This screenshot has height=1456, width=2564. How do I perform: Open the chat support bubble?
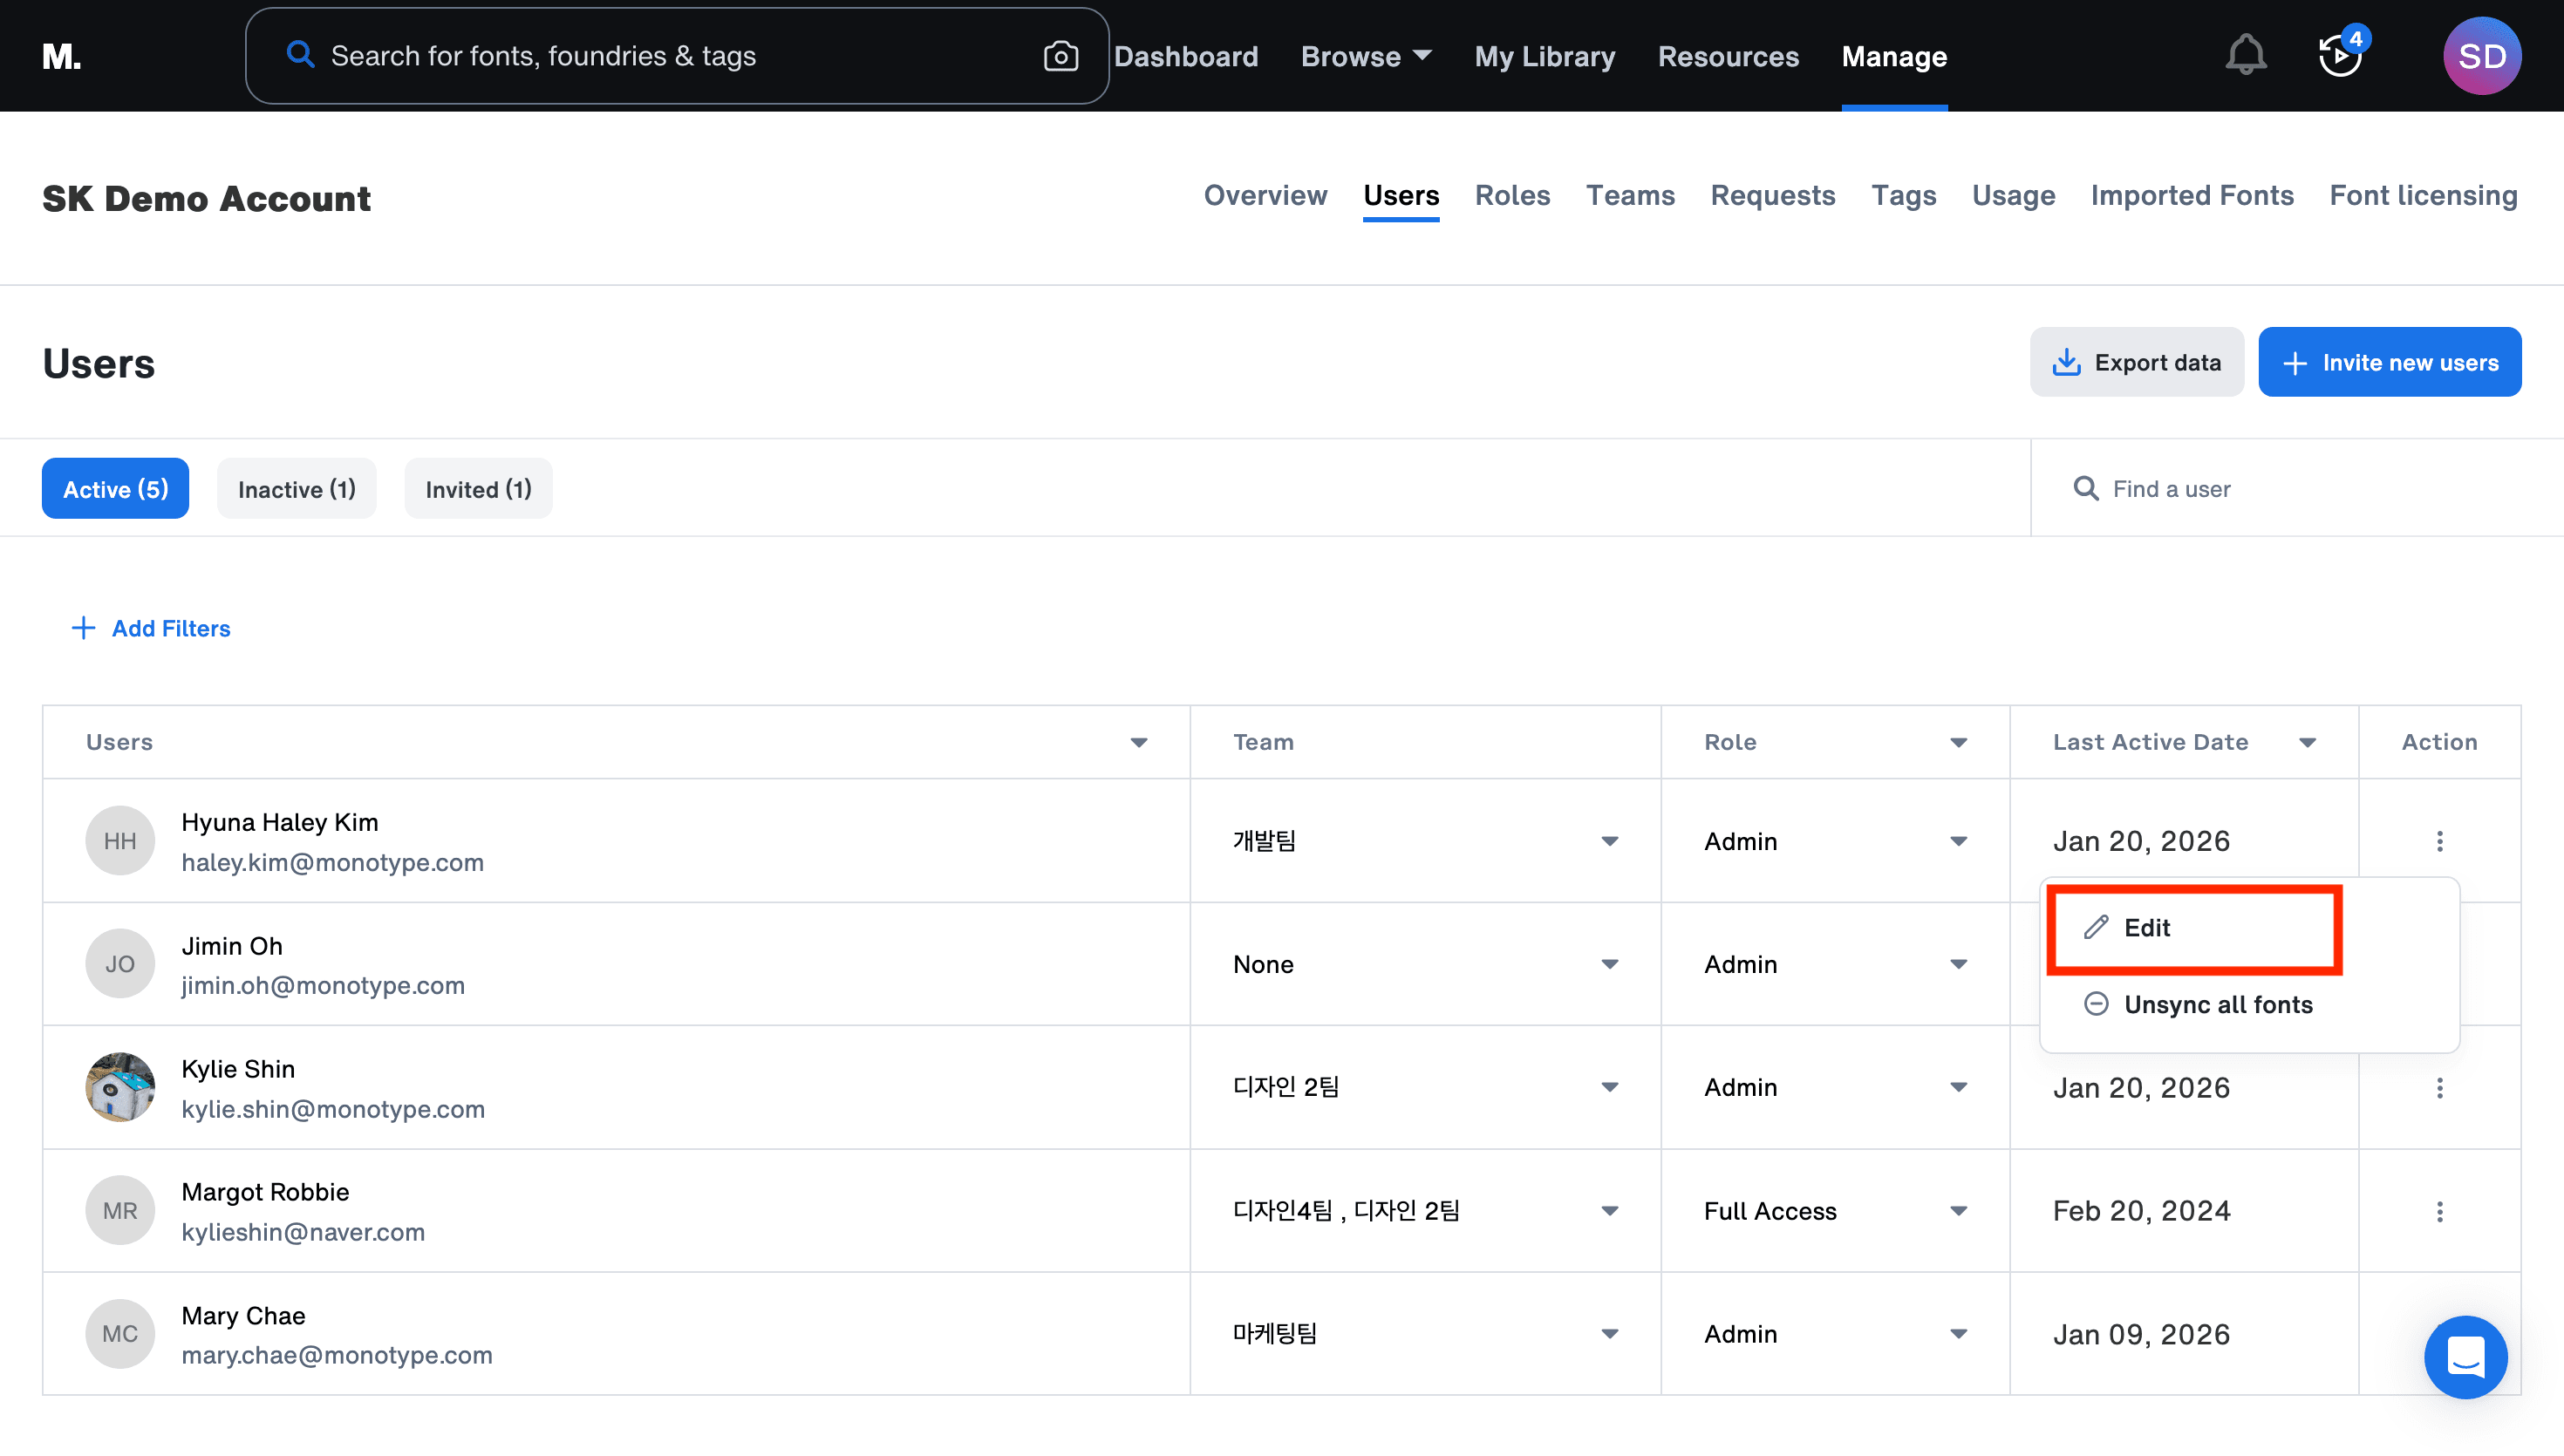tap(2465, 1357)
